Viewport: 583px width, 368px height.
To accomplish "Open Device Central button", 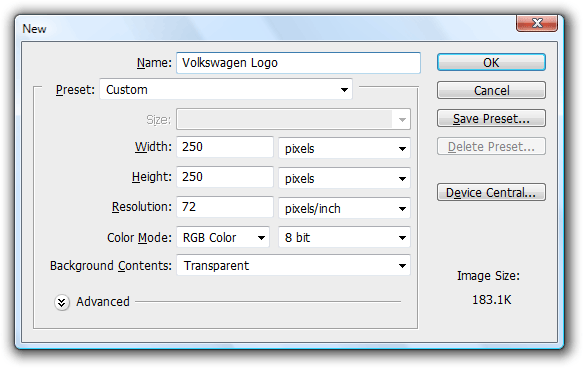I will 491,192.
